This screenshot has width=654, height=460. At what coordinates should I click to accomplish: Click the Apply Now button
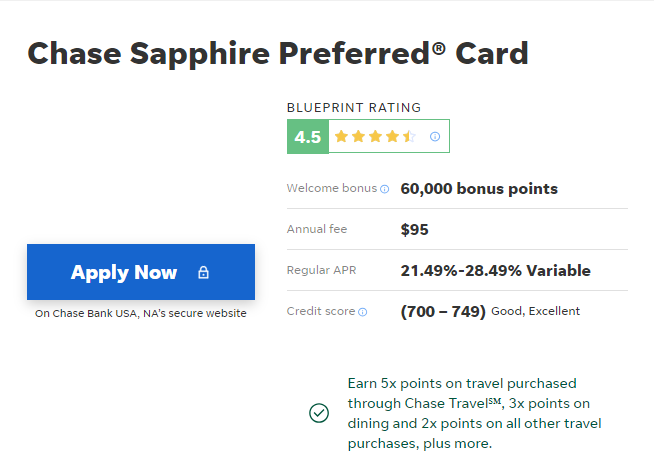[141, 272]
